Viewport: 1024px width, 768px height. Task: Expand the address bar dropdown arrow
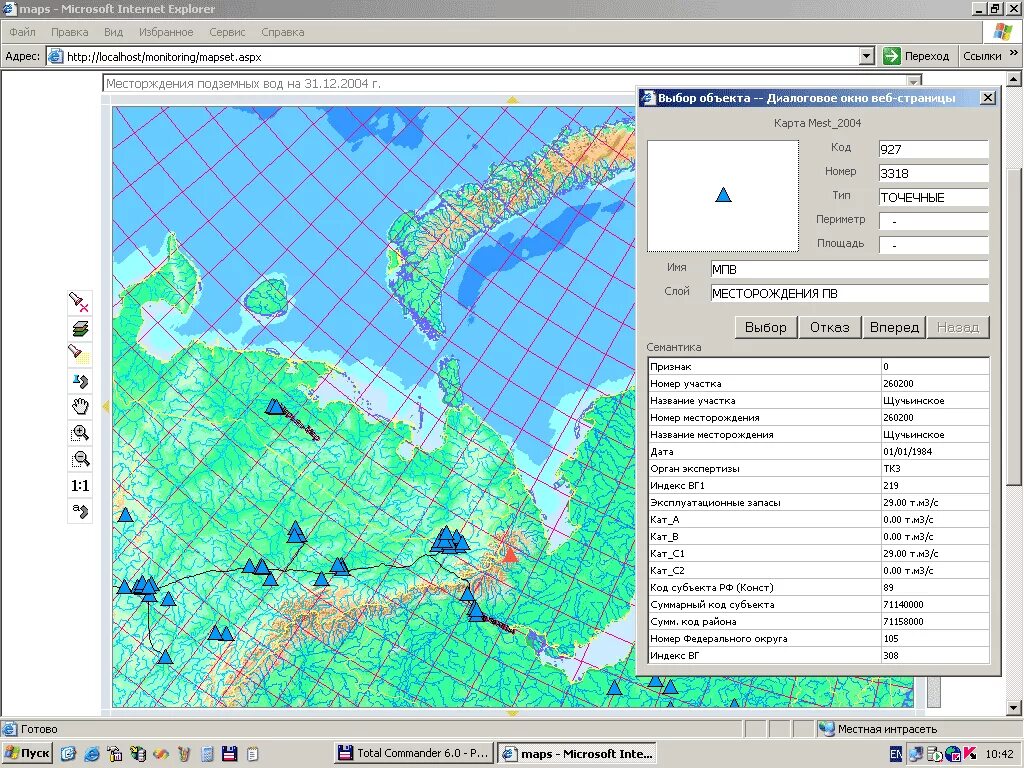pyautogui.click(x=867, y=56)
